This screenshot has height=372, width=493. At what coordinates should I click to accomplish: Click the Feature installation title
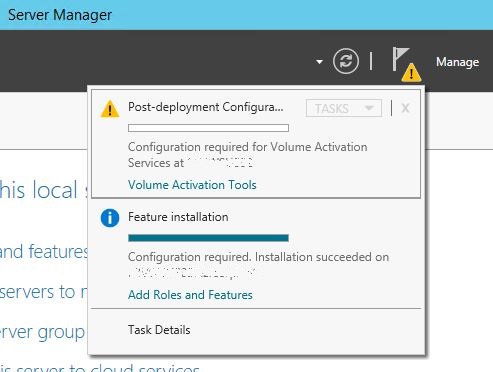178,217
